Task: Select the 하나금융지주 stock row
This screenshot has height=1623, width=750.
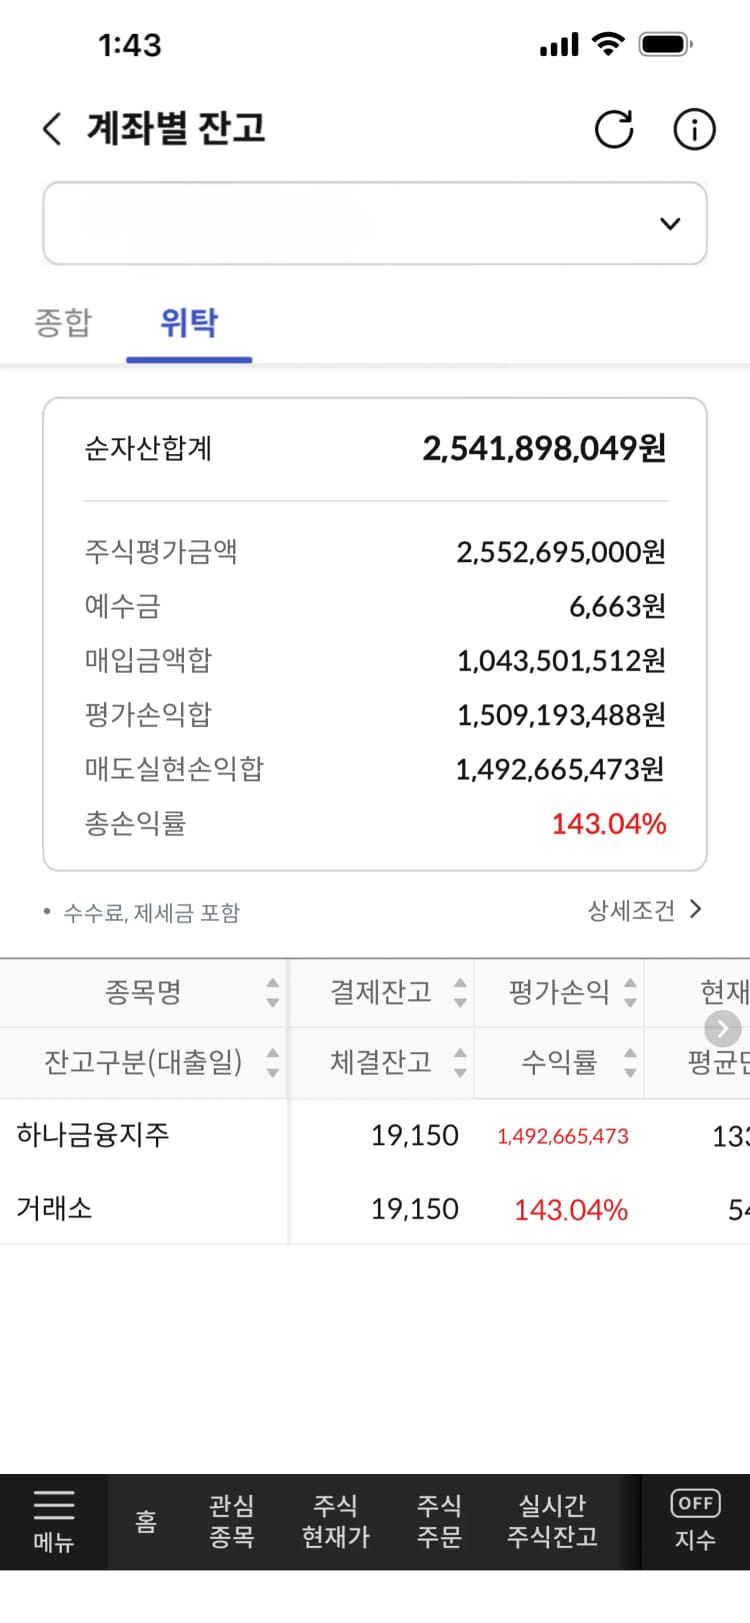Action: pos(375,1172)
